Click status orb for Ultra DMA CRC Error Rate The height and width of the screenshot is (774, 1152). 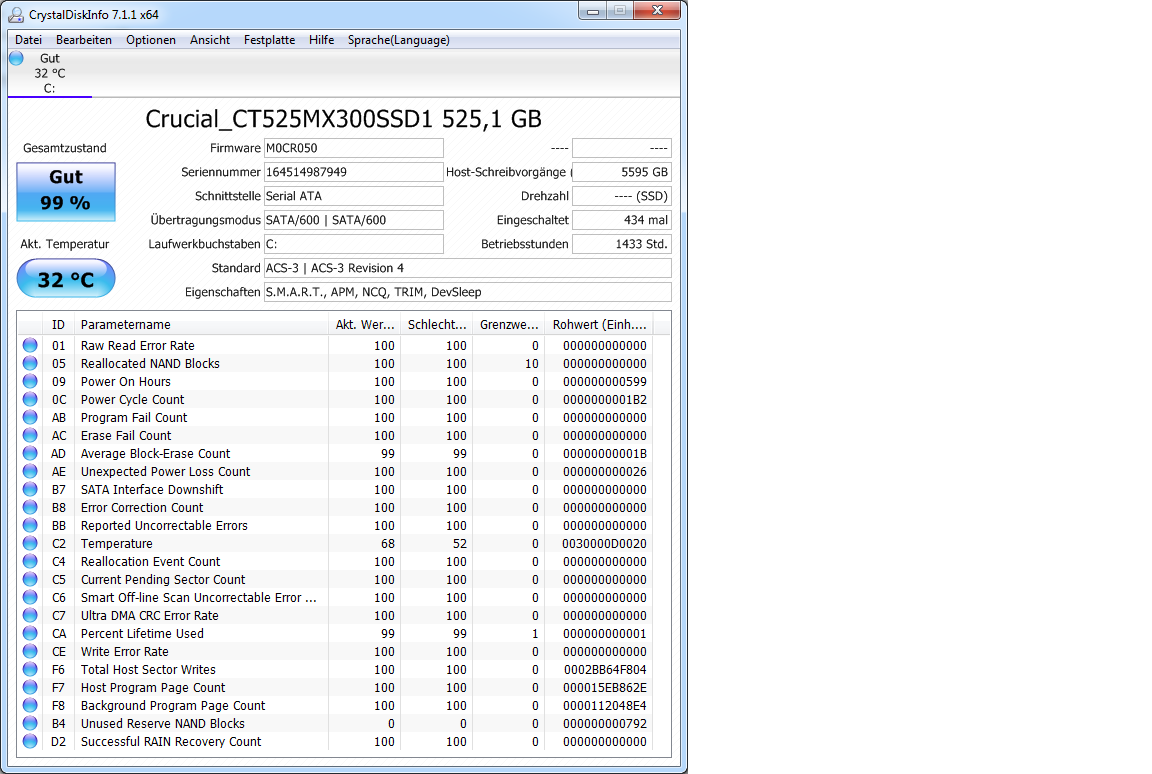pos(30,615)
